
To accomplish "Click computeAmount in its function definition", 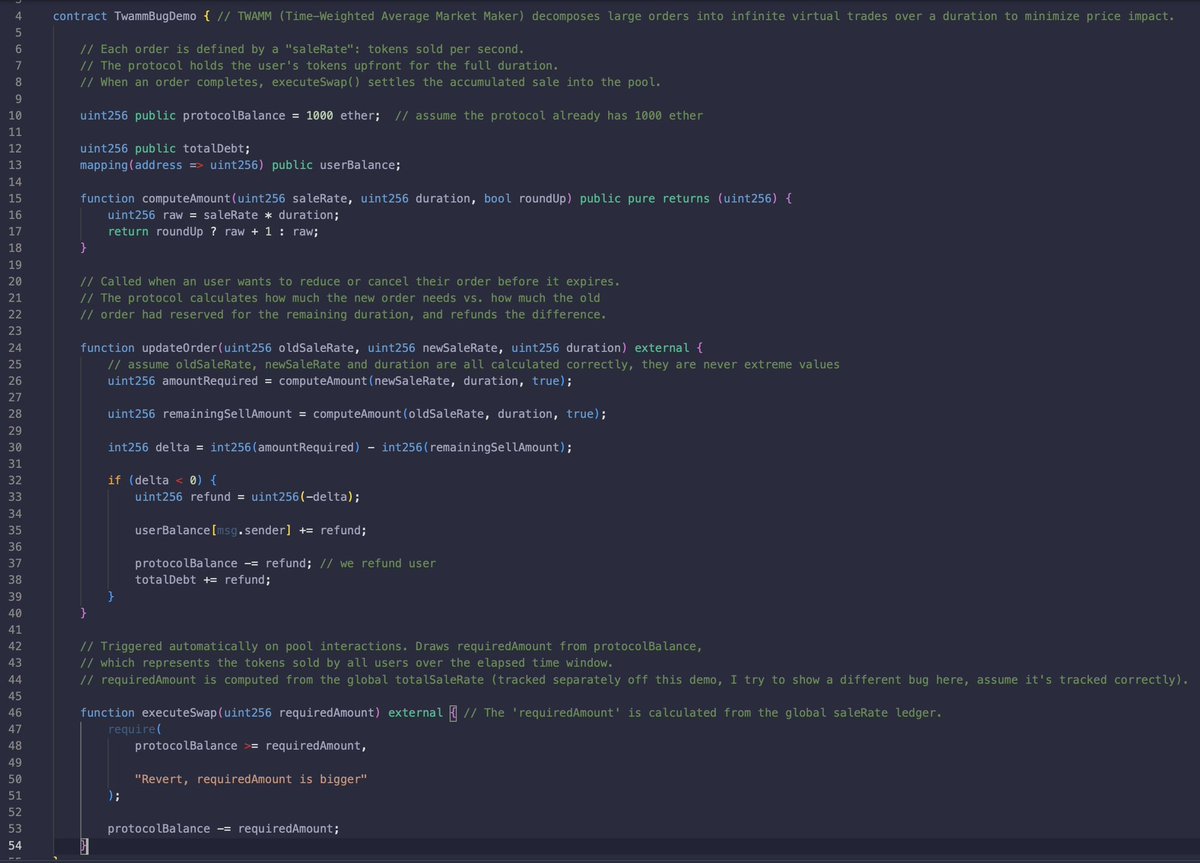I will point(186,198).
